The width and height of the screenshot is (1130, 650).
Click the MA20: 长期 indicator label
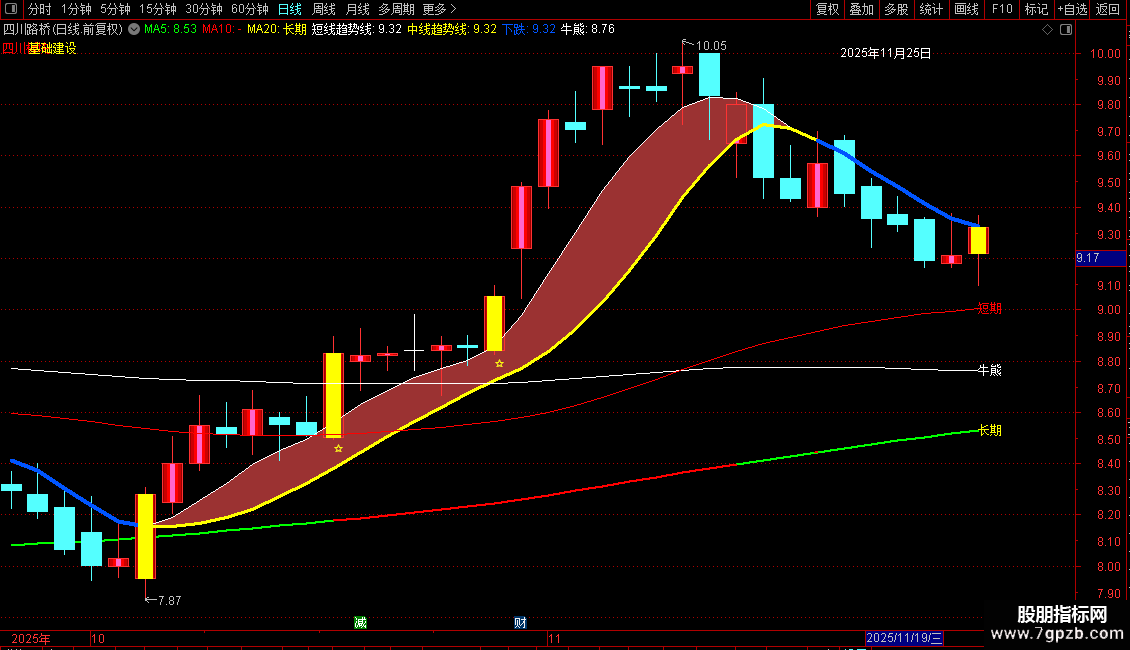tap(277, 30)
